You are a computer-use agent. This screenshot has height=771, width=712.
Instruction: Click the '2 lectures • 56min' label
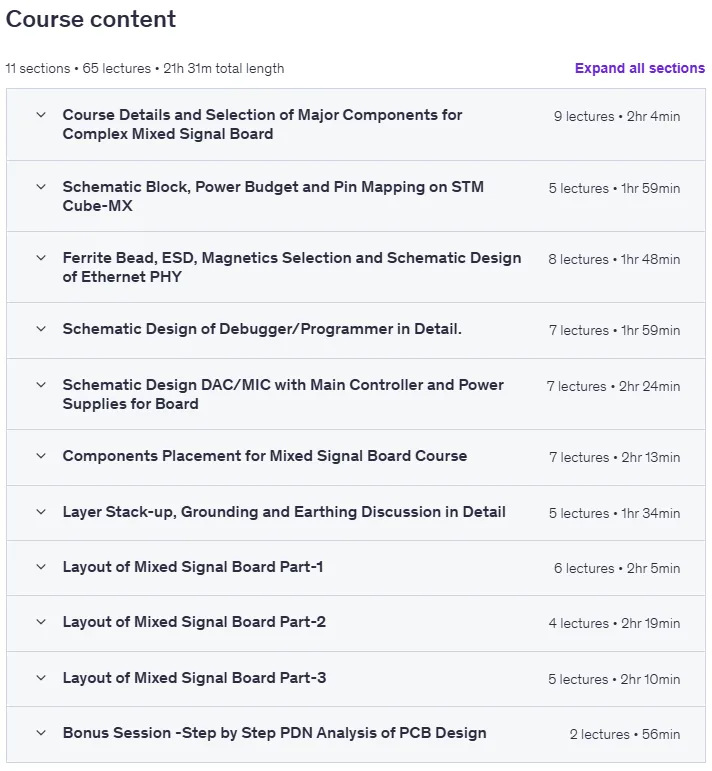(x=625, y=734)
